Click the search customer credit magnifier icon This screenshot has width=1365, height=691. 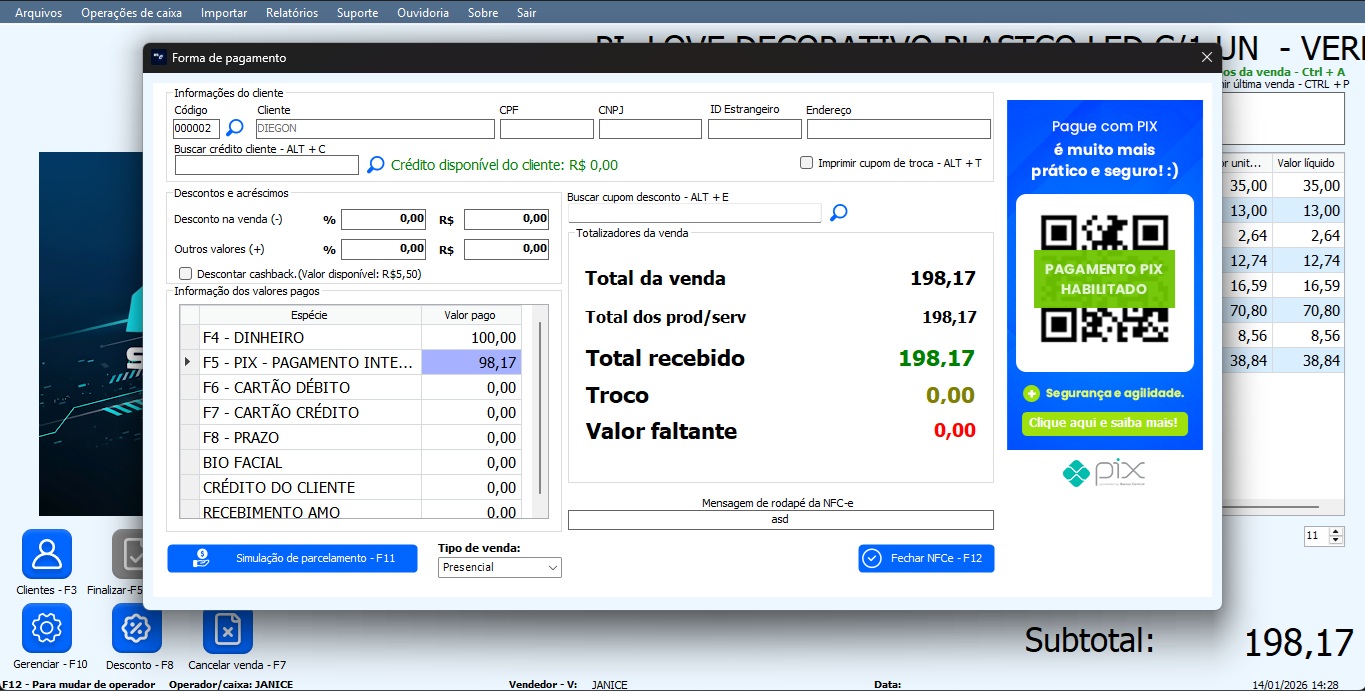(x=375, y=165)
